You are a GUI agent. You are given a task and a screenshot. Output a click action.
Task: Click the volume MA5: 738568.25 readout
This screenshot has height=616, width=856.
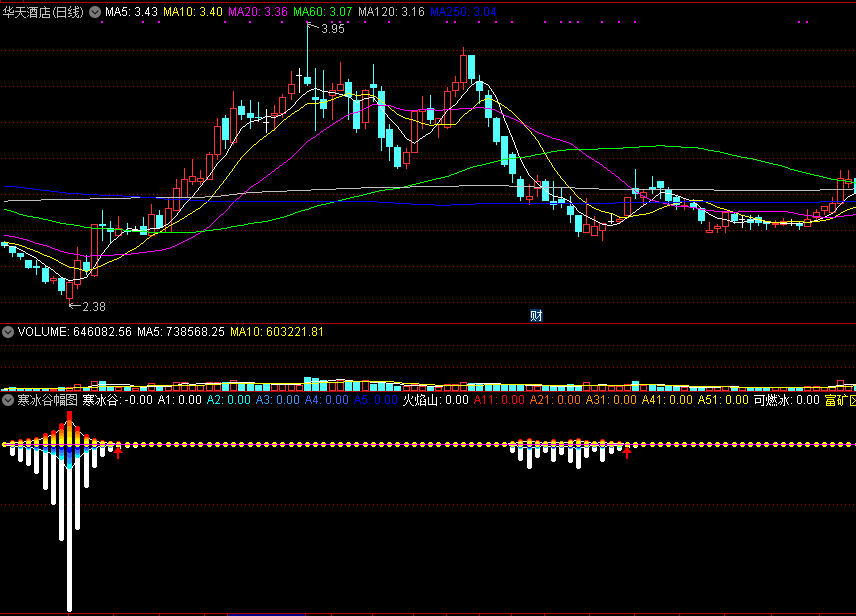click(181, 332)
